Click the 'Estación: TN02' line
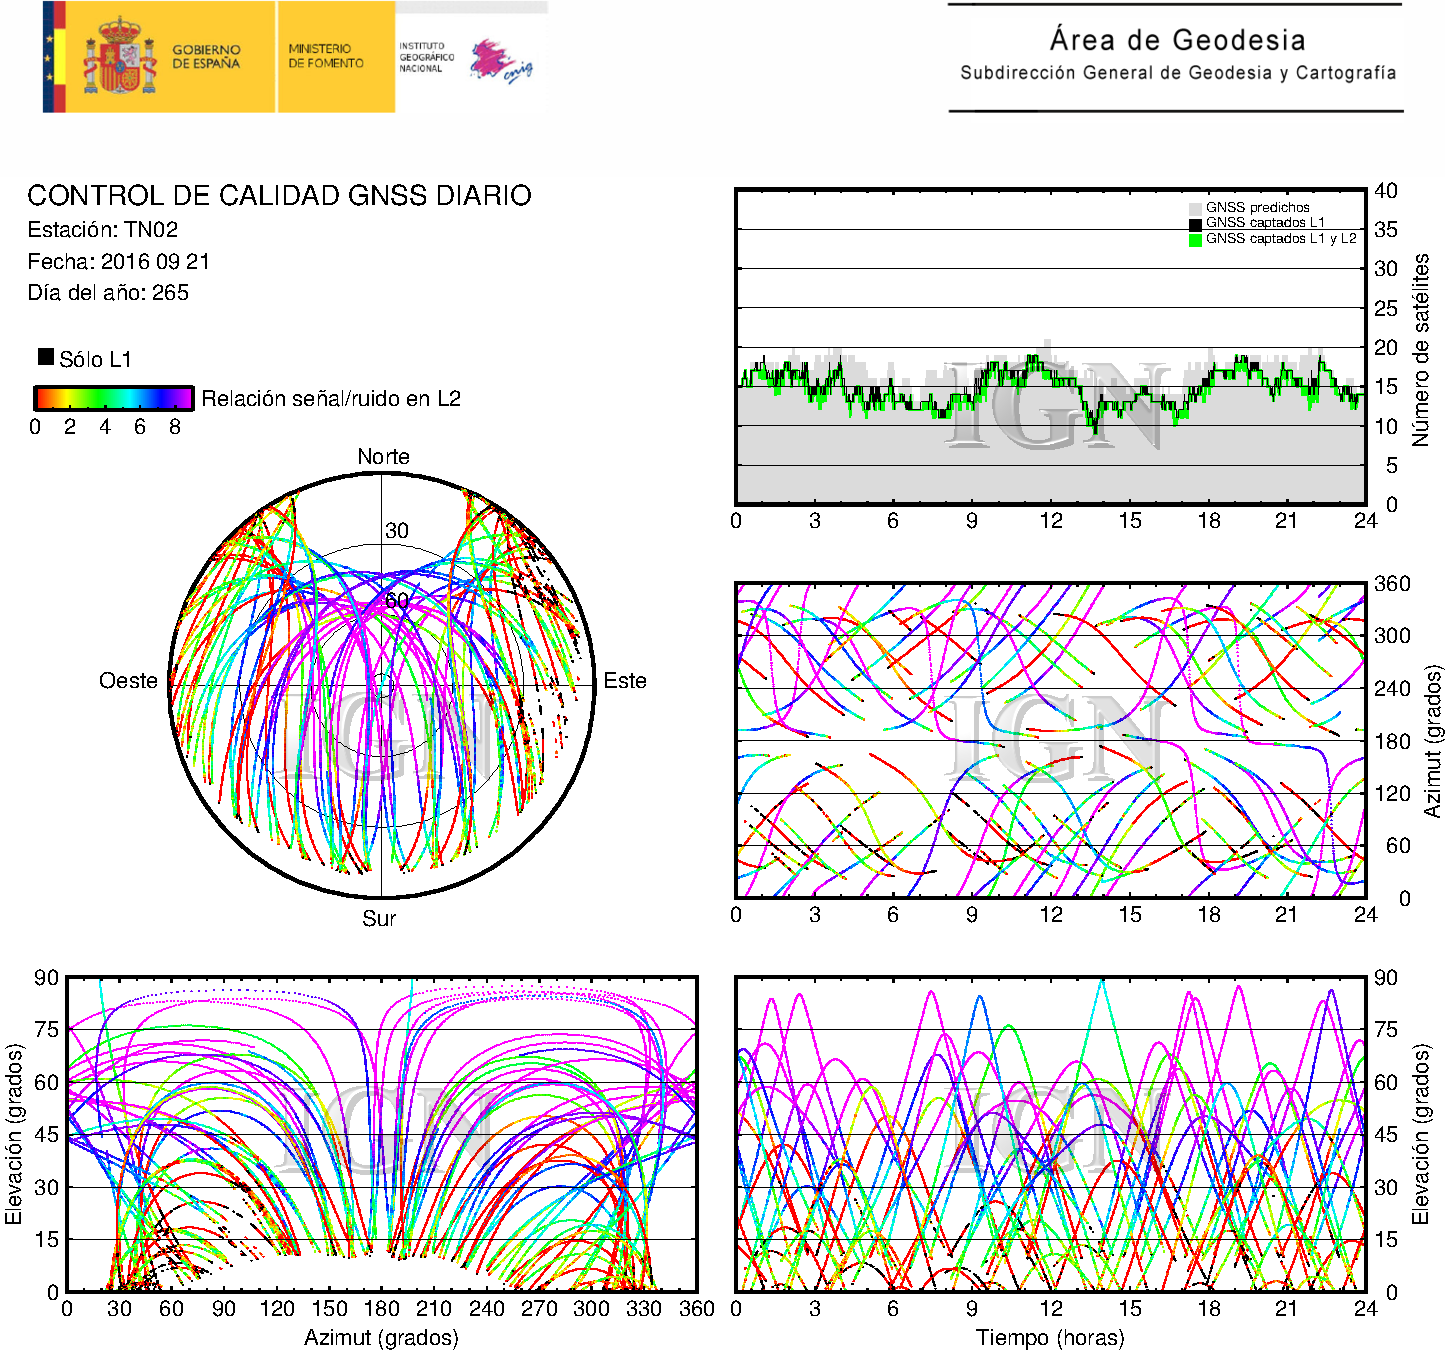This screenshot has width=1445, height=1350. coord(103,229)
